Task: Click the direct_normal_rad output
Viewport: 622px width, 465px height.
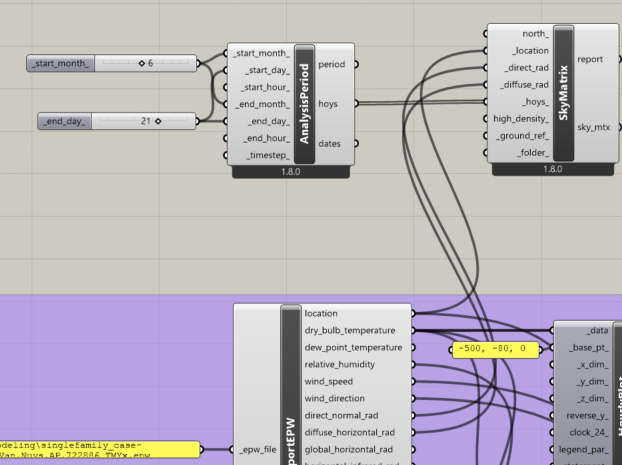Action: [x=341, y=415]
